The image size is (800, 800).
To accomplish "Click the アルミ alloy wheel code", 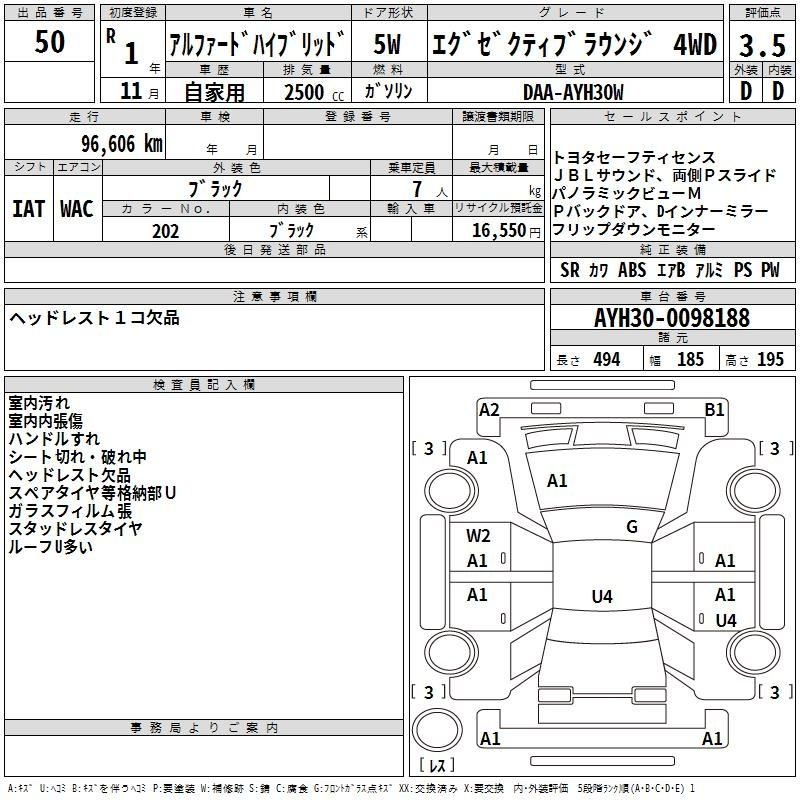I will [x=709, y=270].
